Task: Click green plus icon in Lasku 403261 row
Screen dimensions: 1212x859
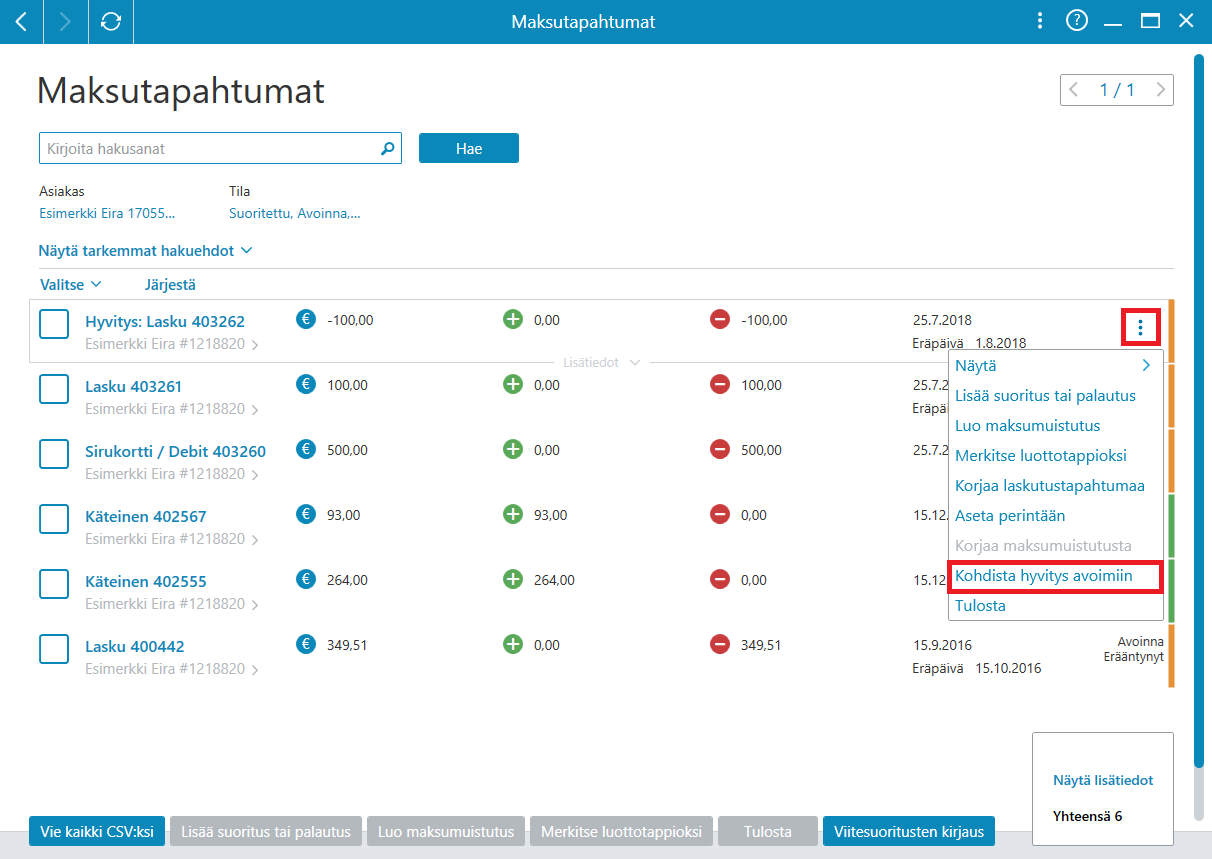Action: click(x=513, y=385)
